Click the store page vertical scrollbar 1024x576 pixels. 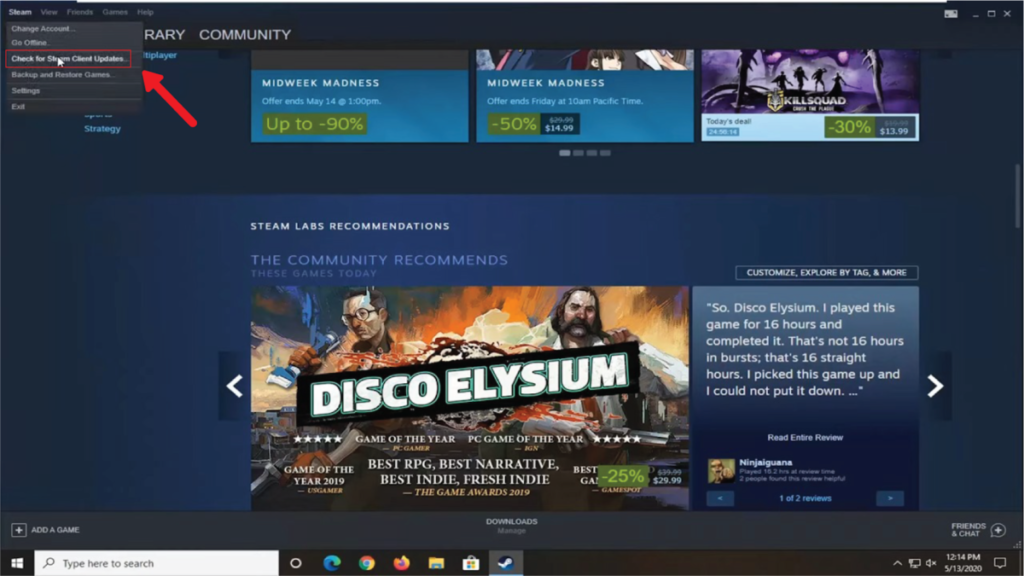tap(1018, 196)
